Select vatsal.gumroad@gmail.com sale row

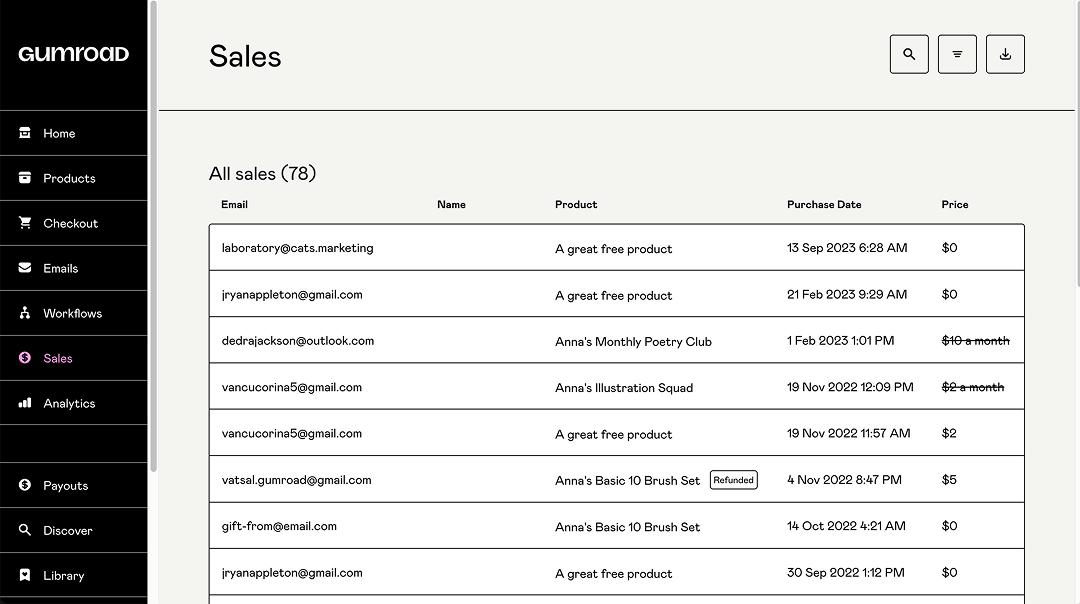[x=616, y=479]
